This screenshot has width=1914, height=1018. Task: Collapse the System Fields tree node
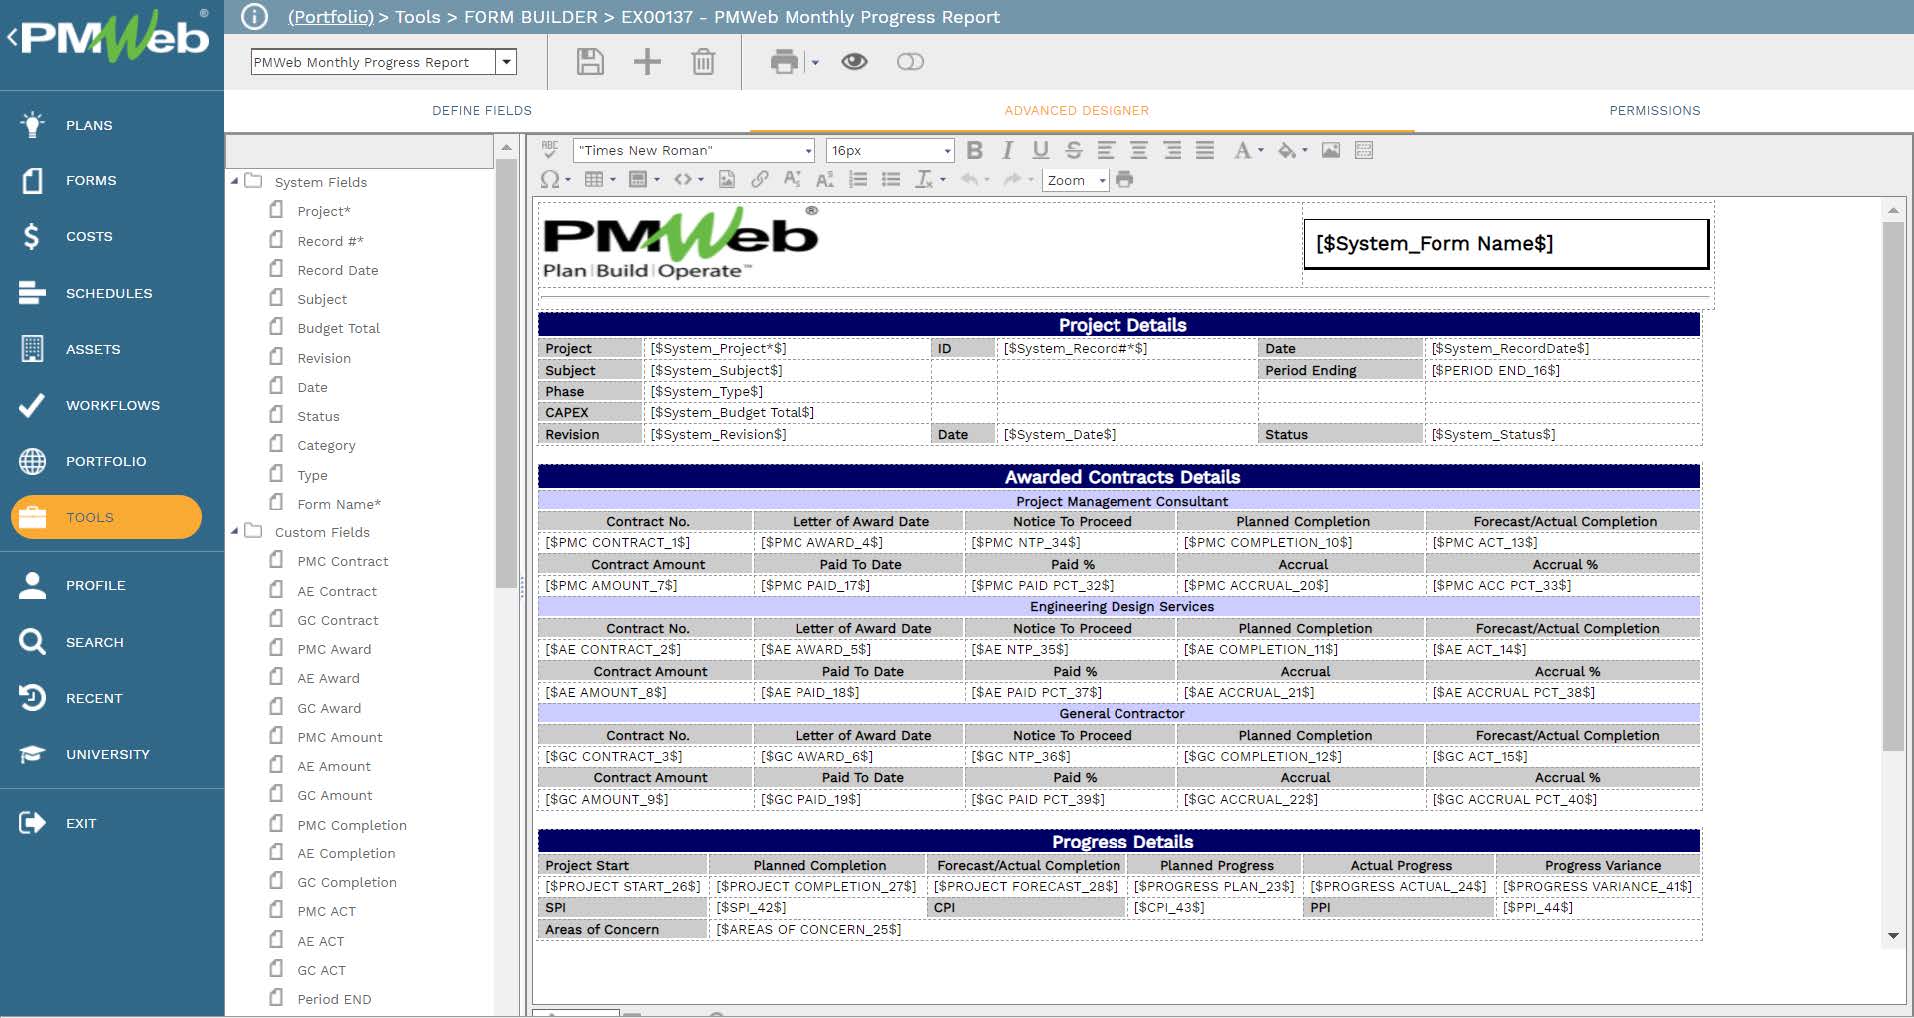pos(235,181)
